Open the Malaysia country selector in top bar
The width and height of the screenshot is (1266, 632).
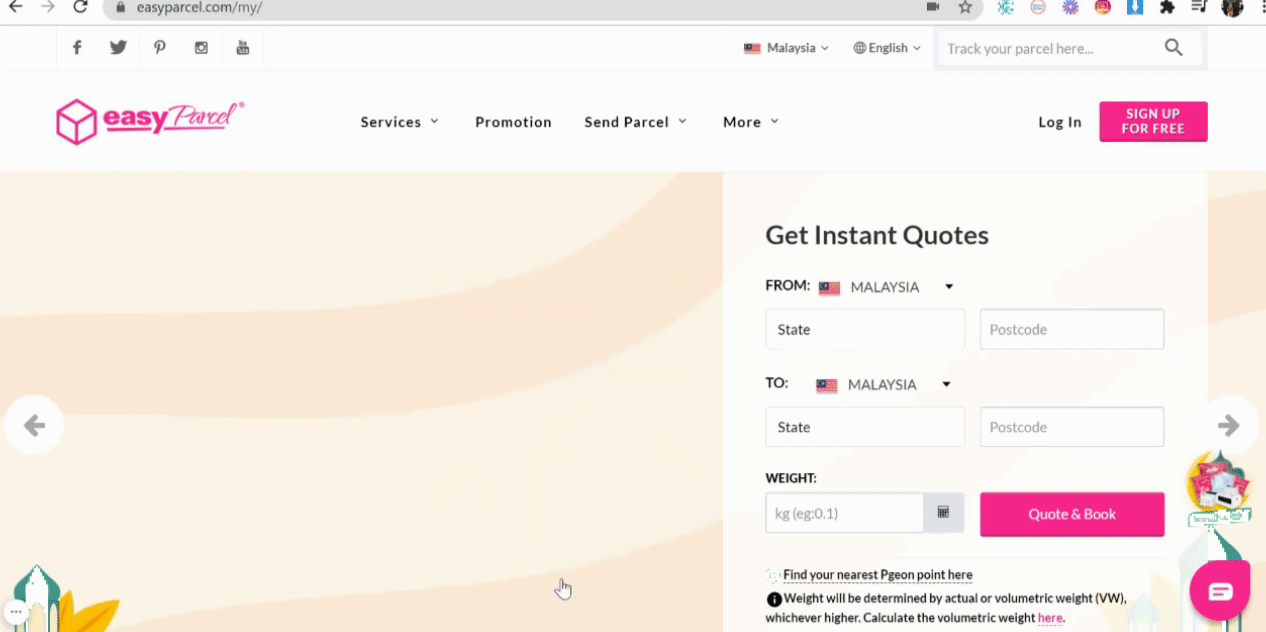point(786,48)
